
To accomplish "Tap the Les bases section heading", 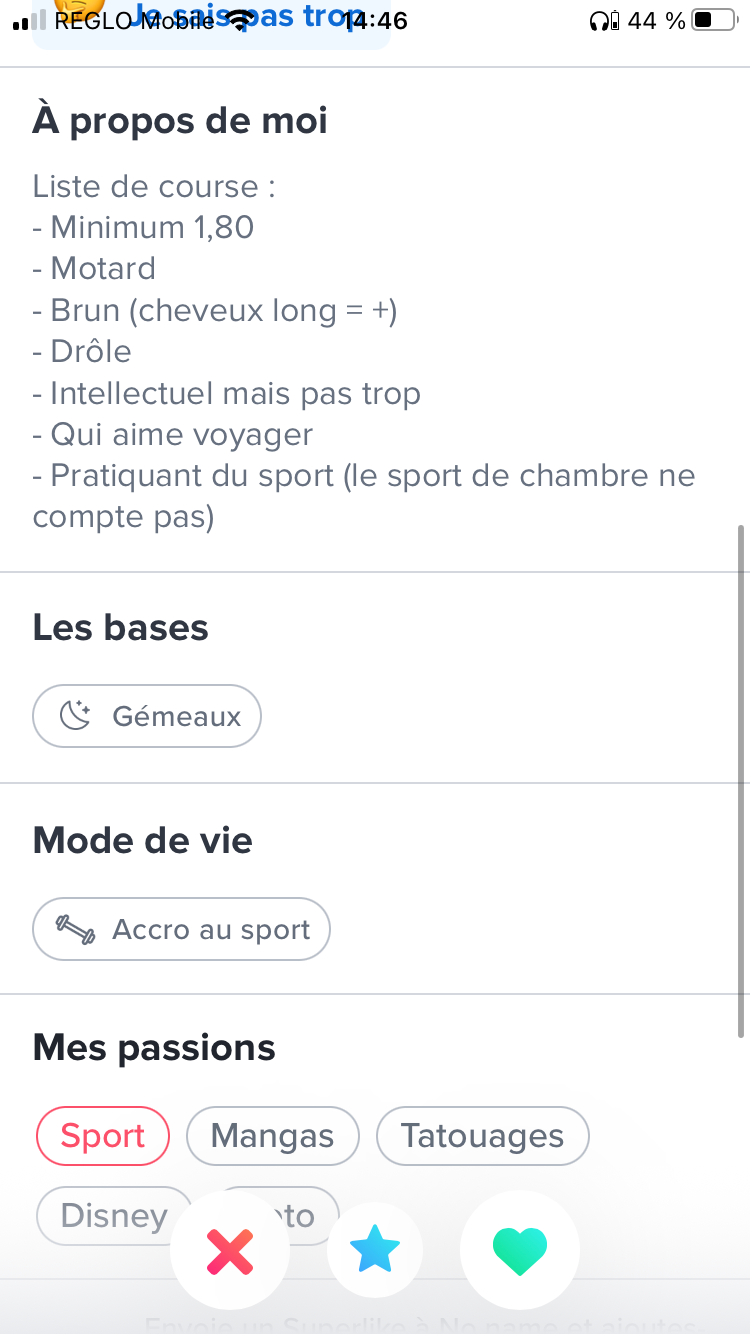I will [x=121, y=628].
